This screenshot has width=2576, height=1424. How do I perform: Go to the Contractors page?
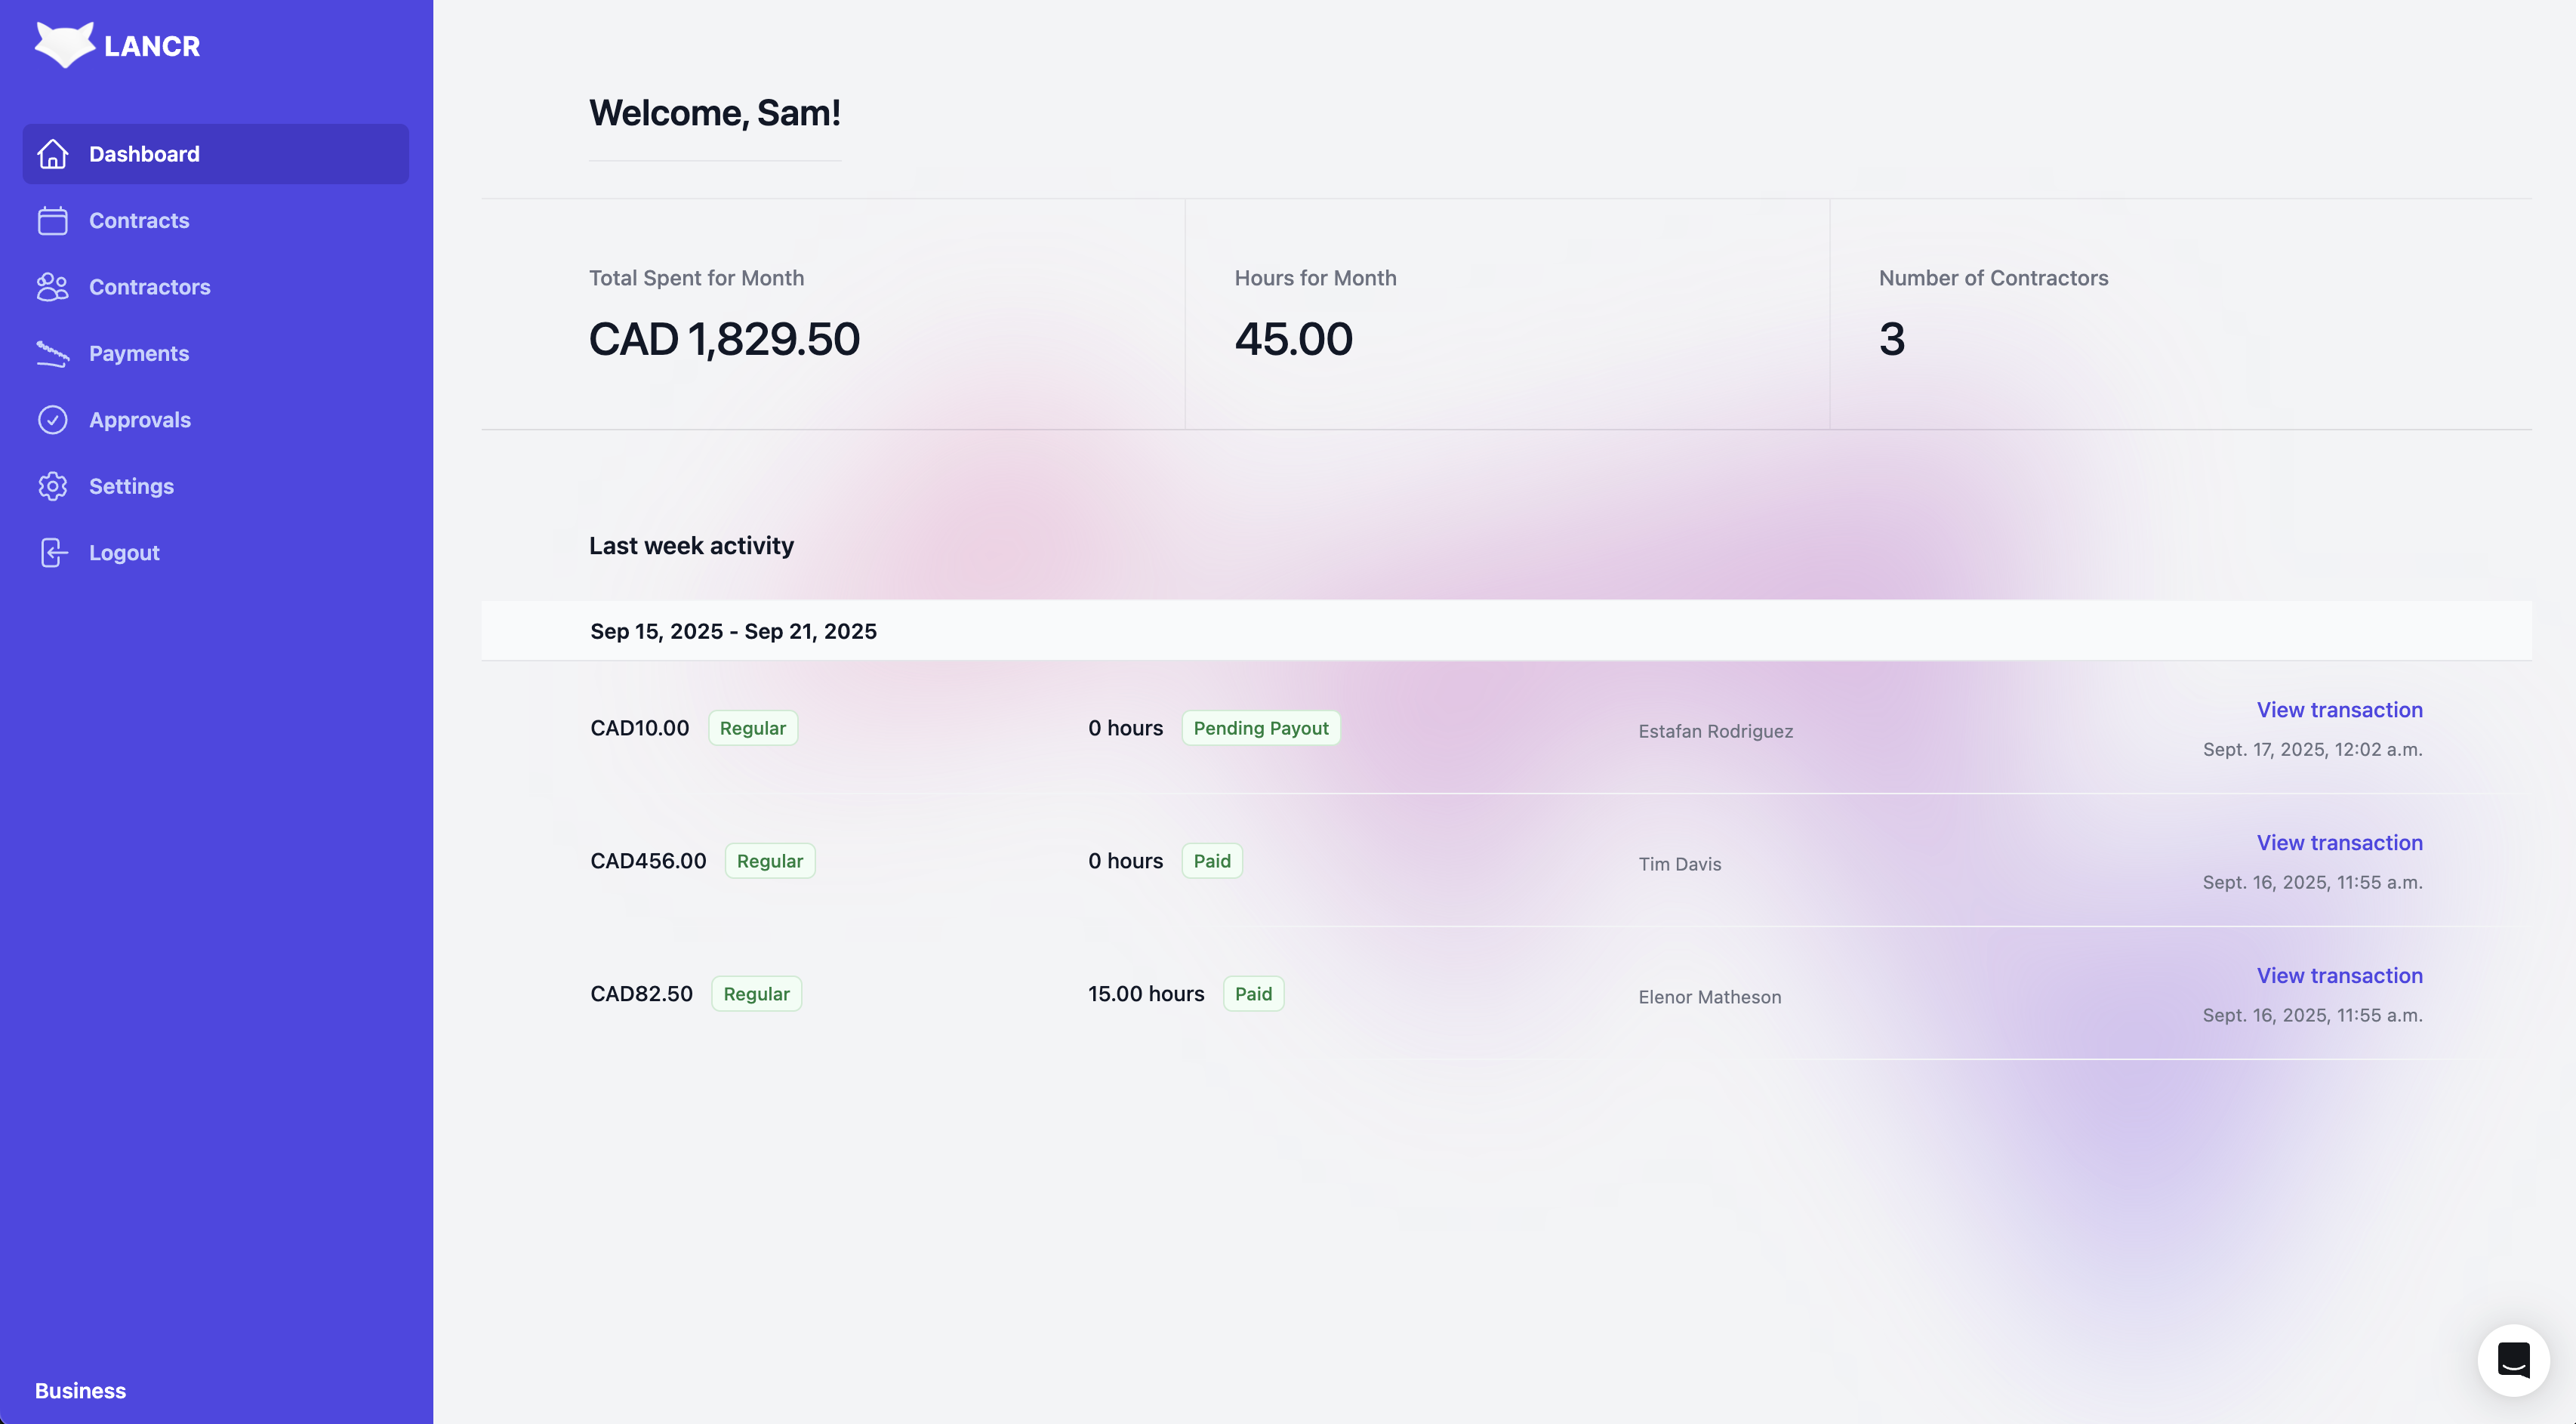(x=149, y=287)
